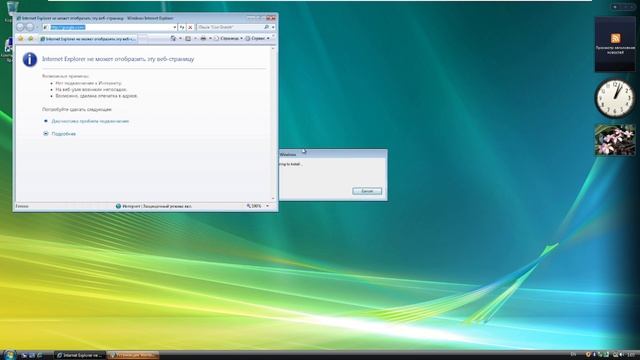Expand the Подробнее (More information) section

[x=60, y=134]
